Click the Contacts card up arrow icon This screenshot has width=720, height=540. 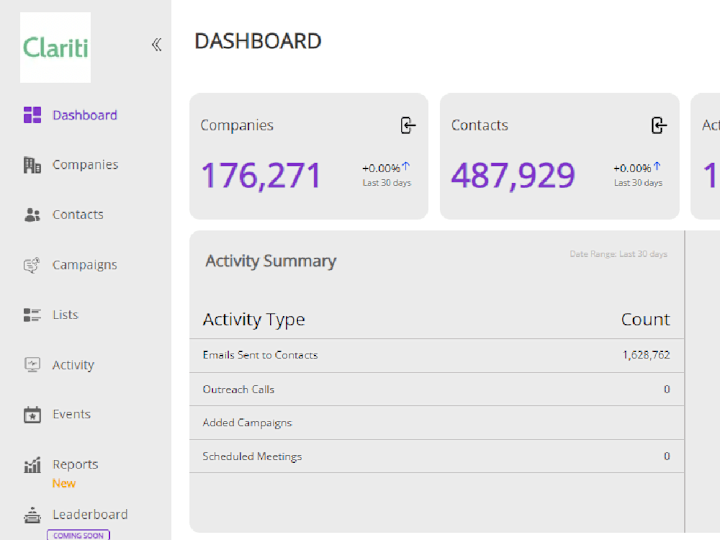tap(657, 166)
